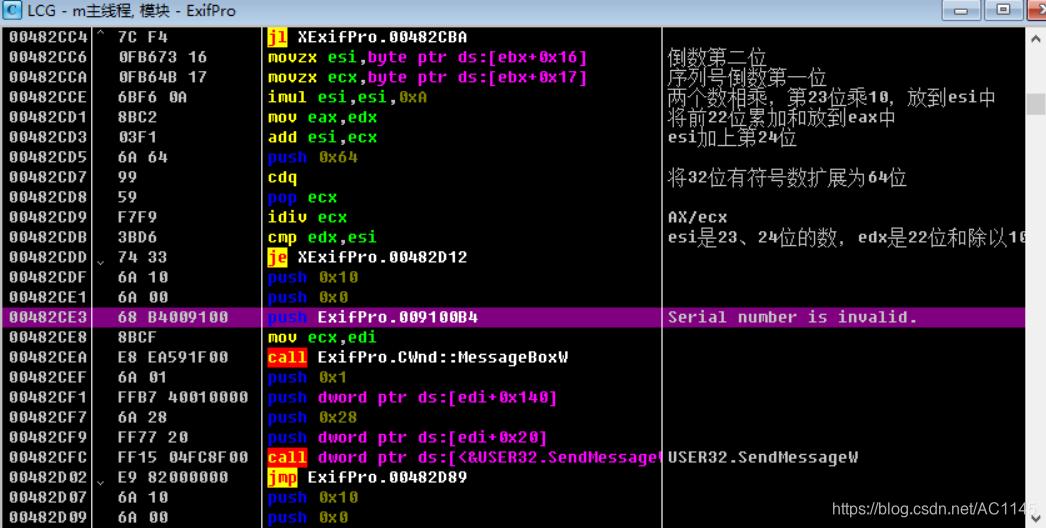The width and height of the screenshot is (1046, 528).
Task: Select the imul esi,esi,0xA instruction
Action: pos(347,97)
